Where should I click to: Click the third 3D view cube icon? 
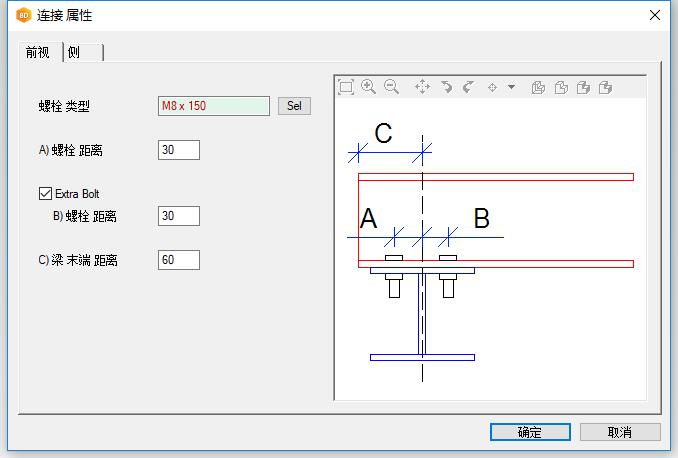tap(583, 87)
